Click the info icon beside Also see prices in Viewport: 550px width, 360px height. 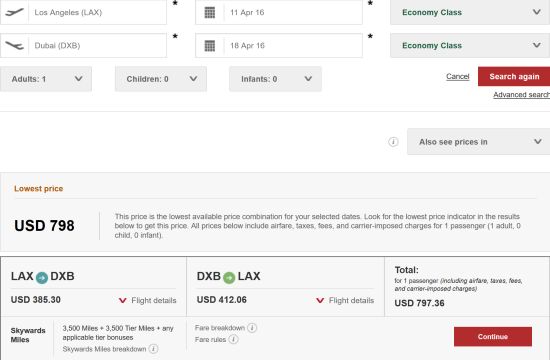[393, 142]
